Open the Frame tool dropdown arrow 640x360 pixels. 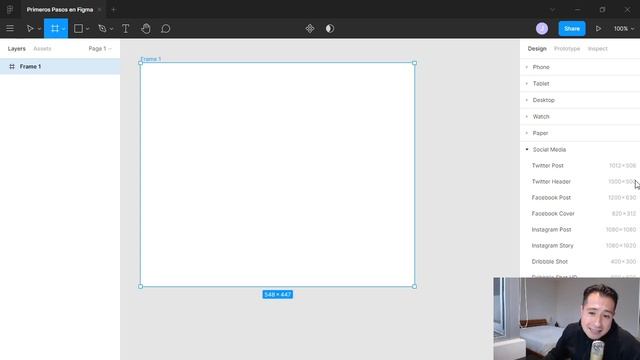(64, 29)
